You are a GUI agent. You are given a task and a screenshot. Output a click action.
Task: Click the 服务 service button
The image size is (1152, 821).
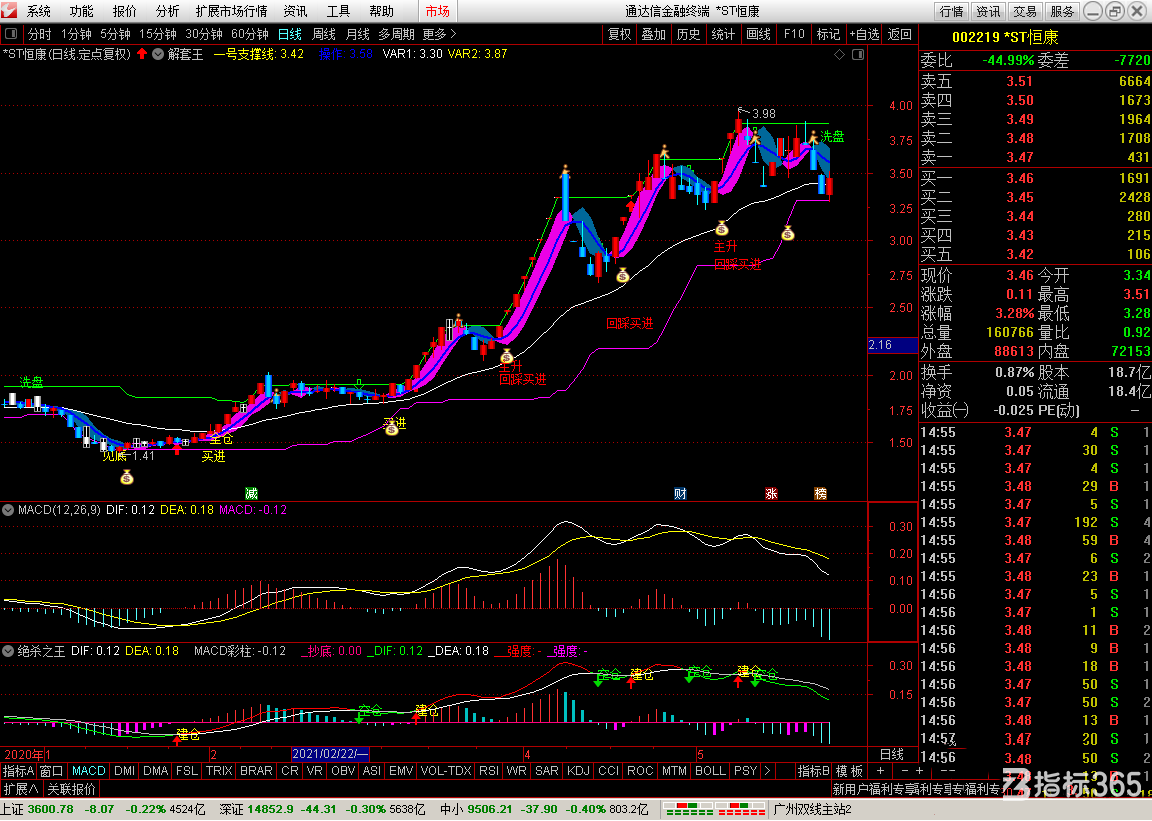pyautogui.click(x=1062, y=11)
